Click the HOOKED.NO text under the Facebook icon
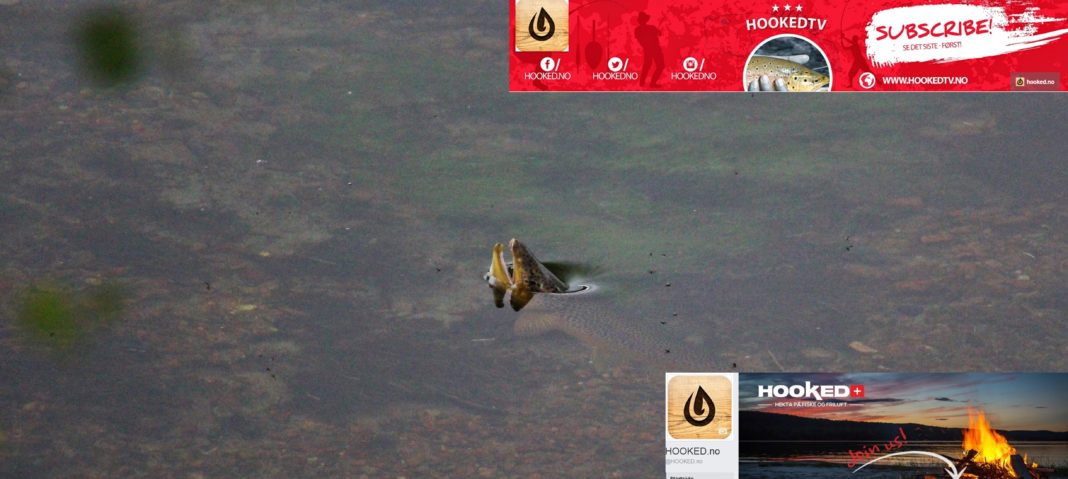1068x479 pixels. click(x=547, y=76)
